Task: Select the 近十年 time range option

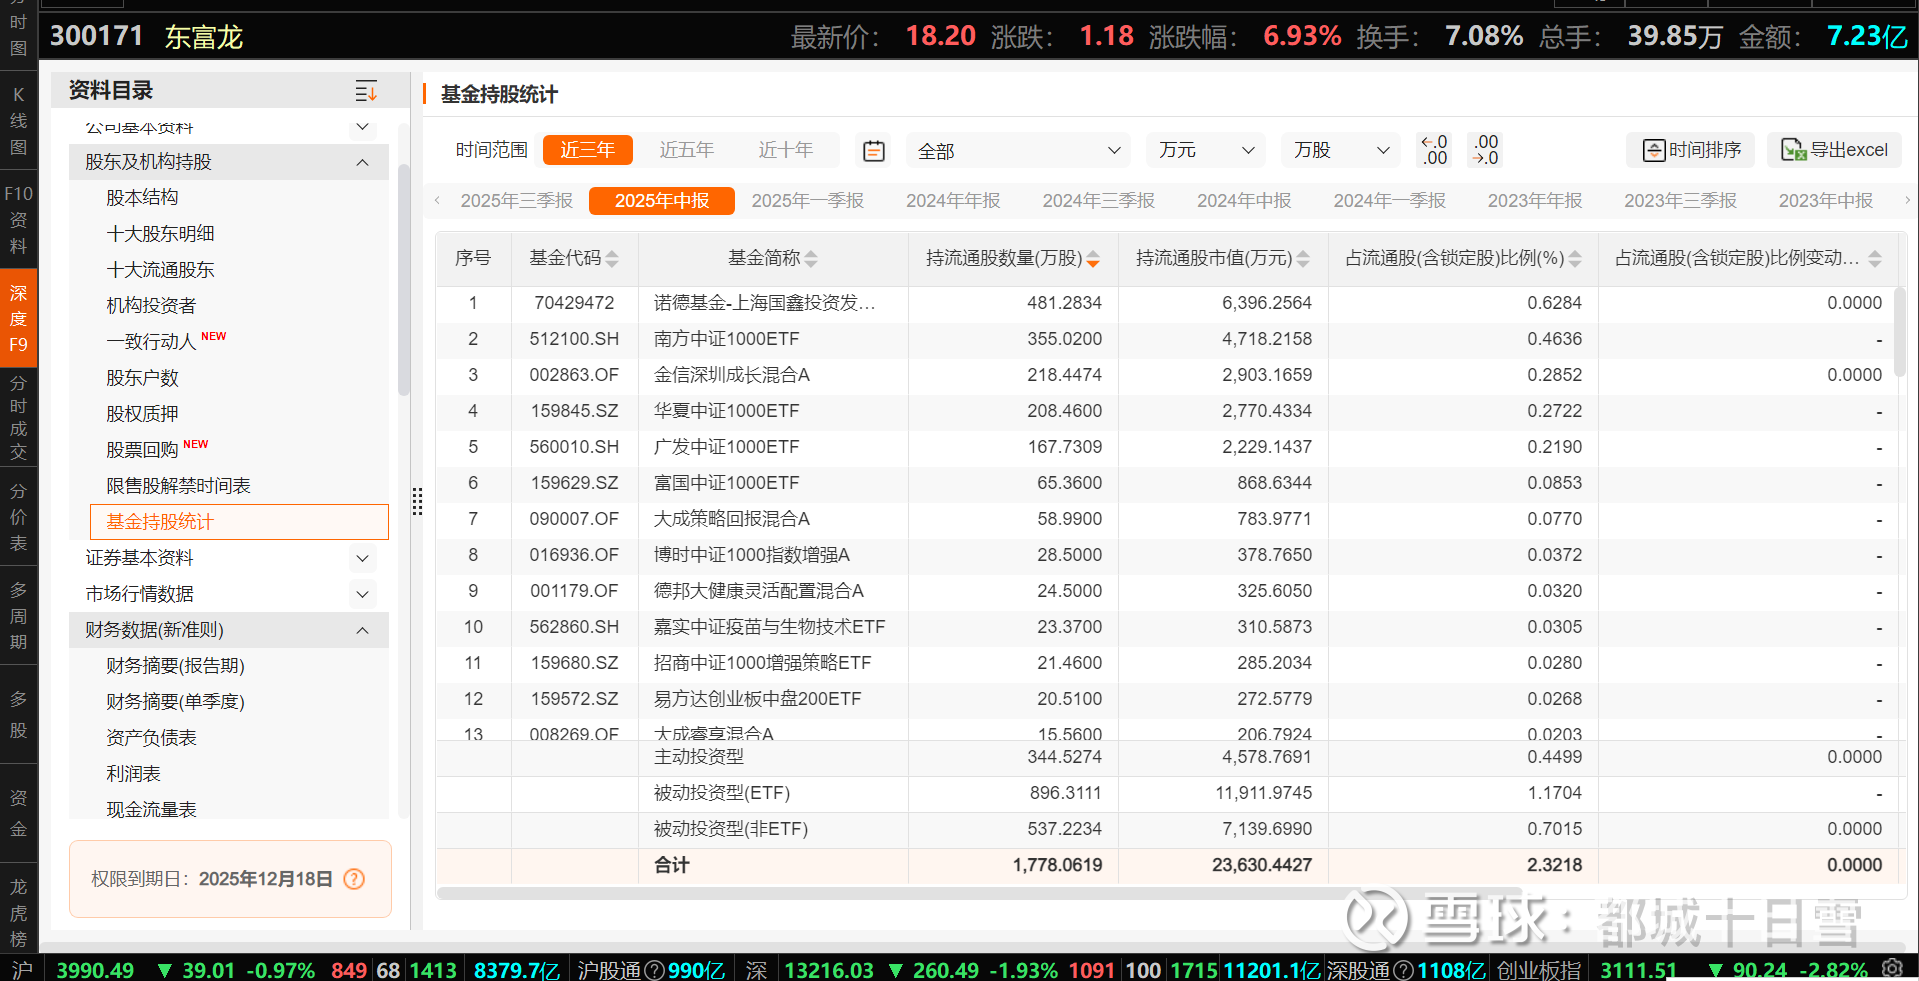Action: [x=785, y=150]
